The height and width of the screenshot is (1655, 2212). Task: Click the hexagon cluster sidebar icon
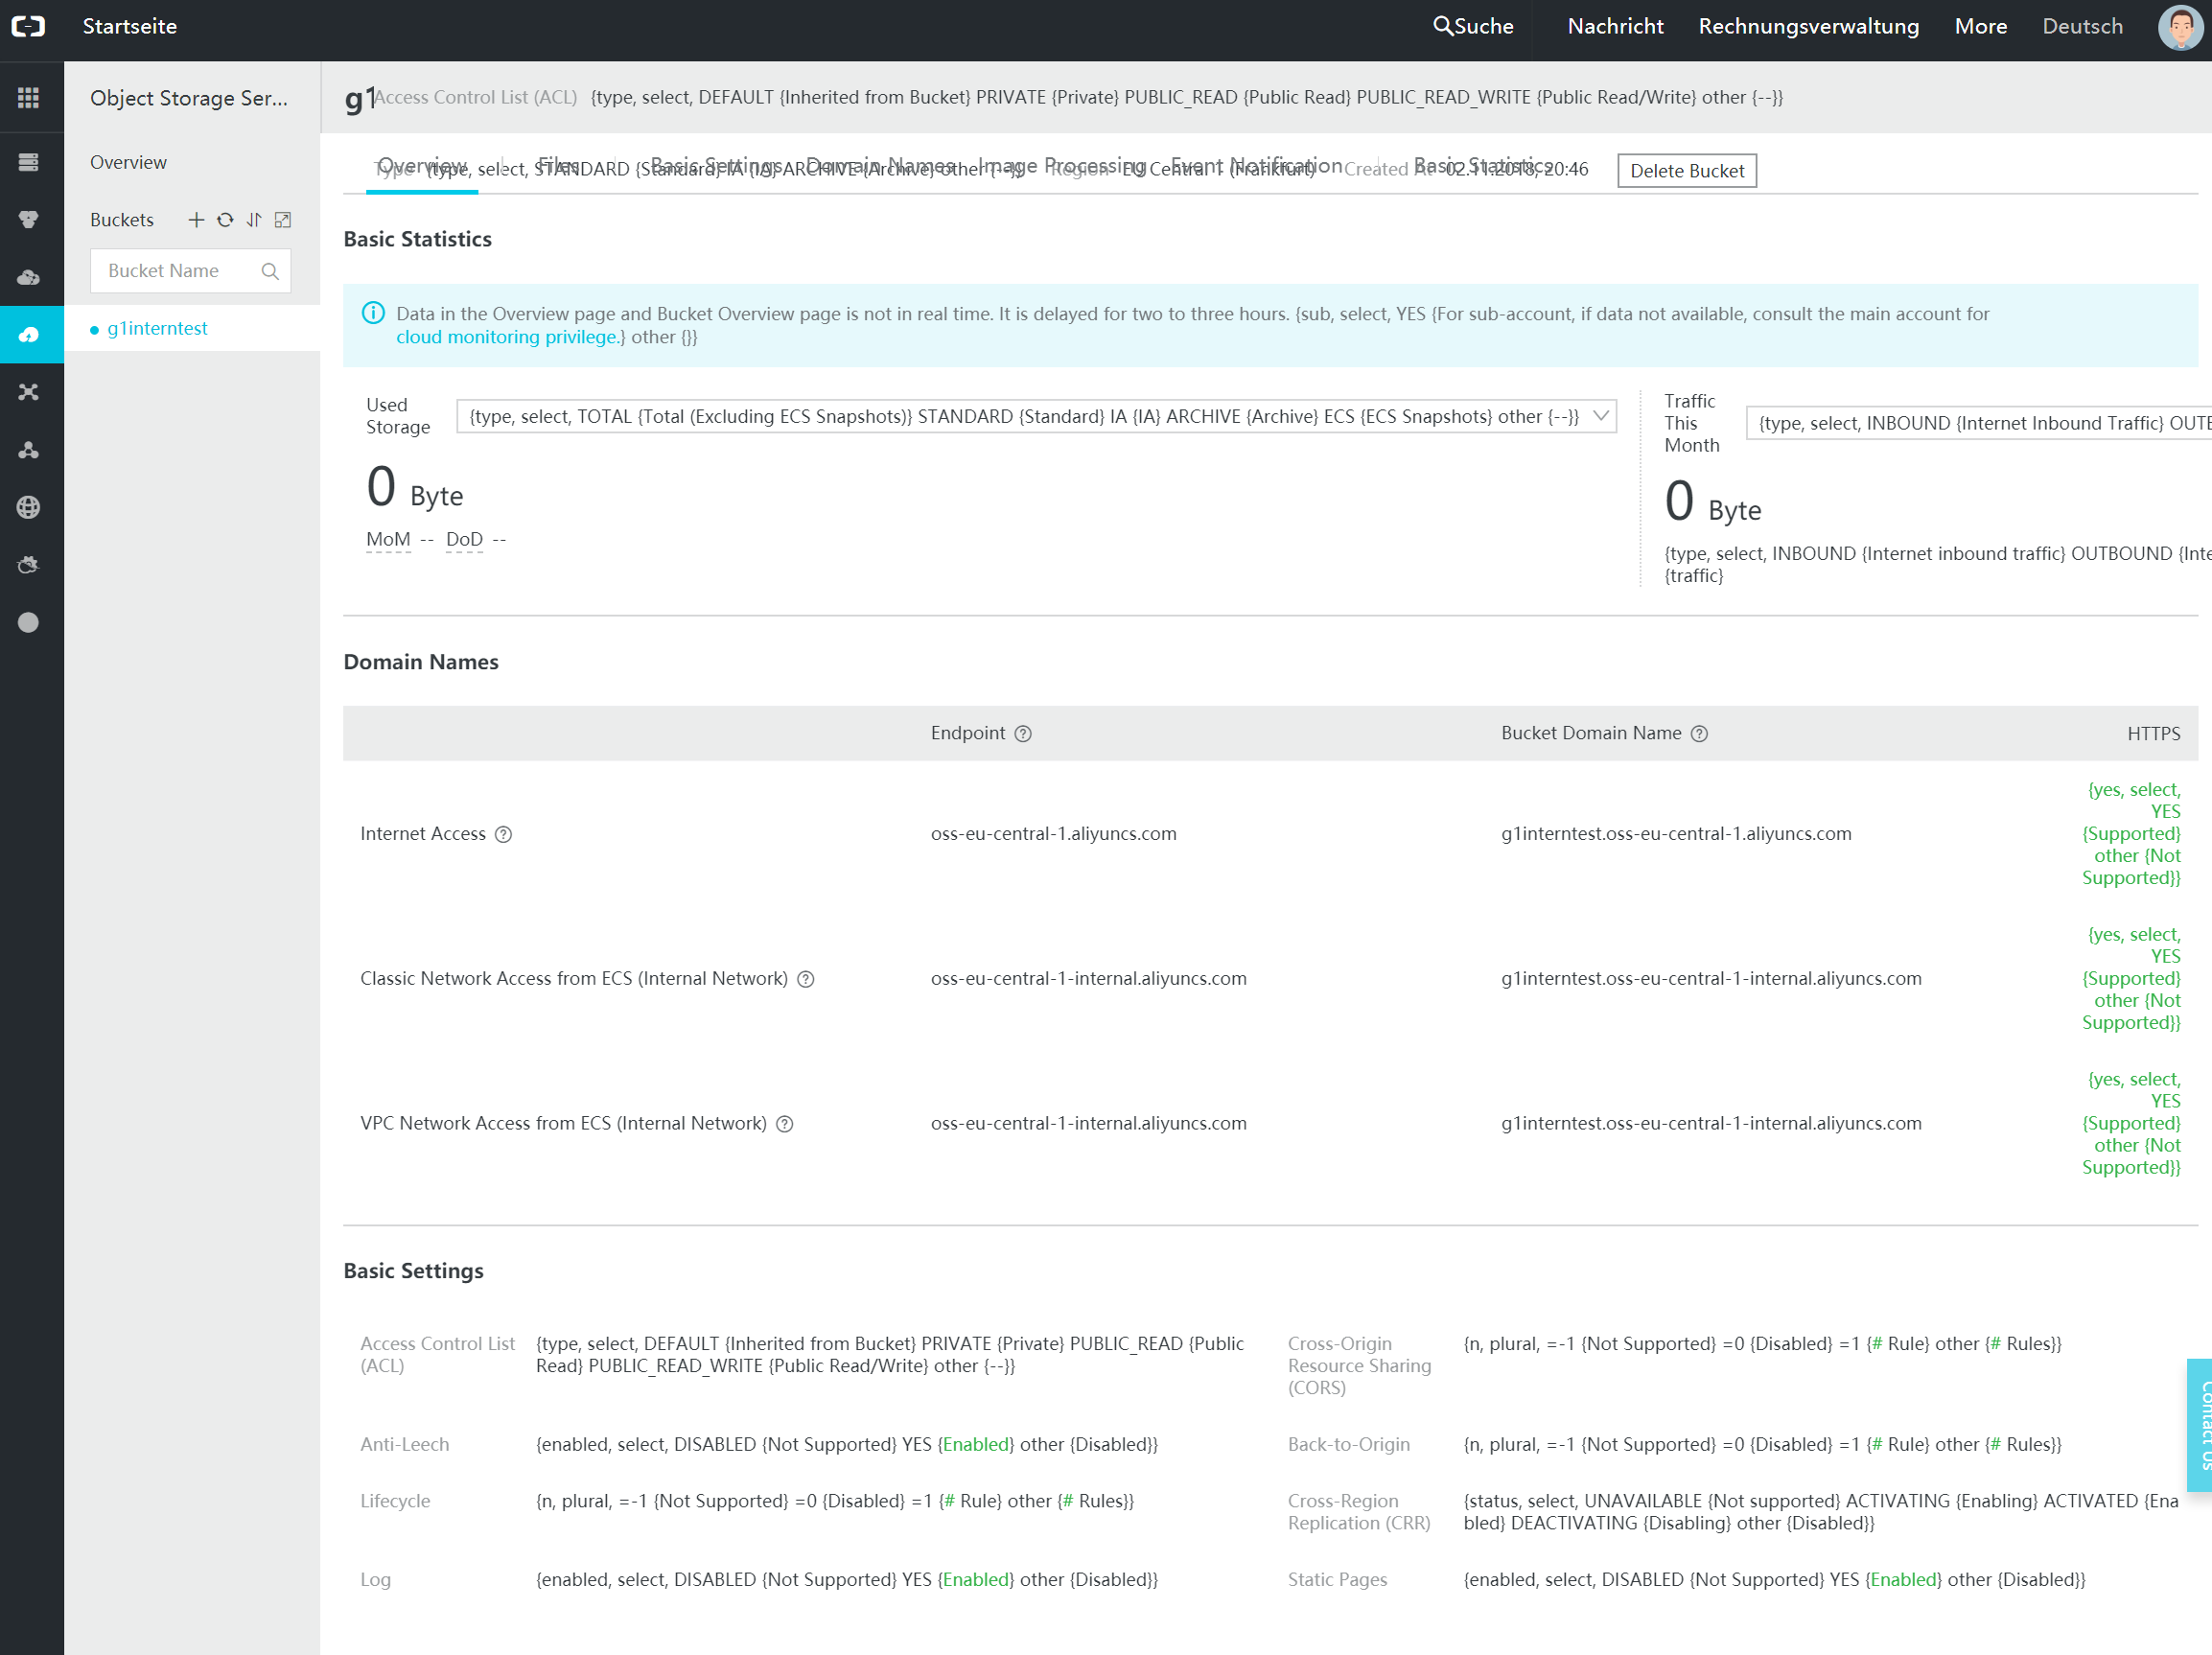(28, 219)
